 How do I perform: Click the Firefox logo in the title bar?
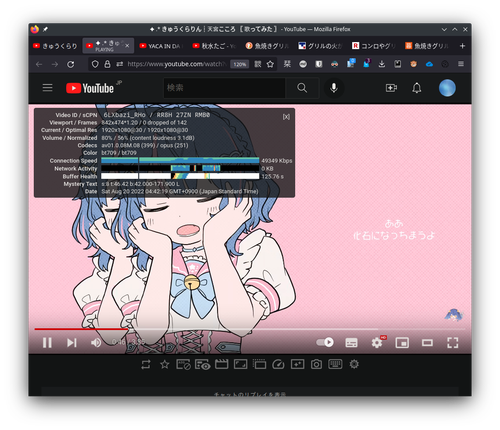(35, 29)
